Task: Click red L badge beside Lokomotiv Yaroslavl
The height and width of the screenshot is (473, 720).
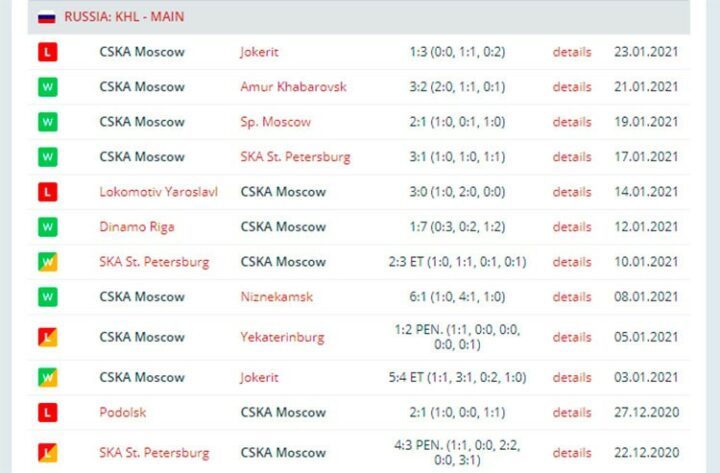Action: [48, 192]
